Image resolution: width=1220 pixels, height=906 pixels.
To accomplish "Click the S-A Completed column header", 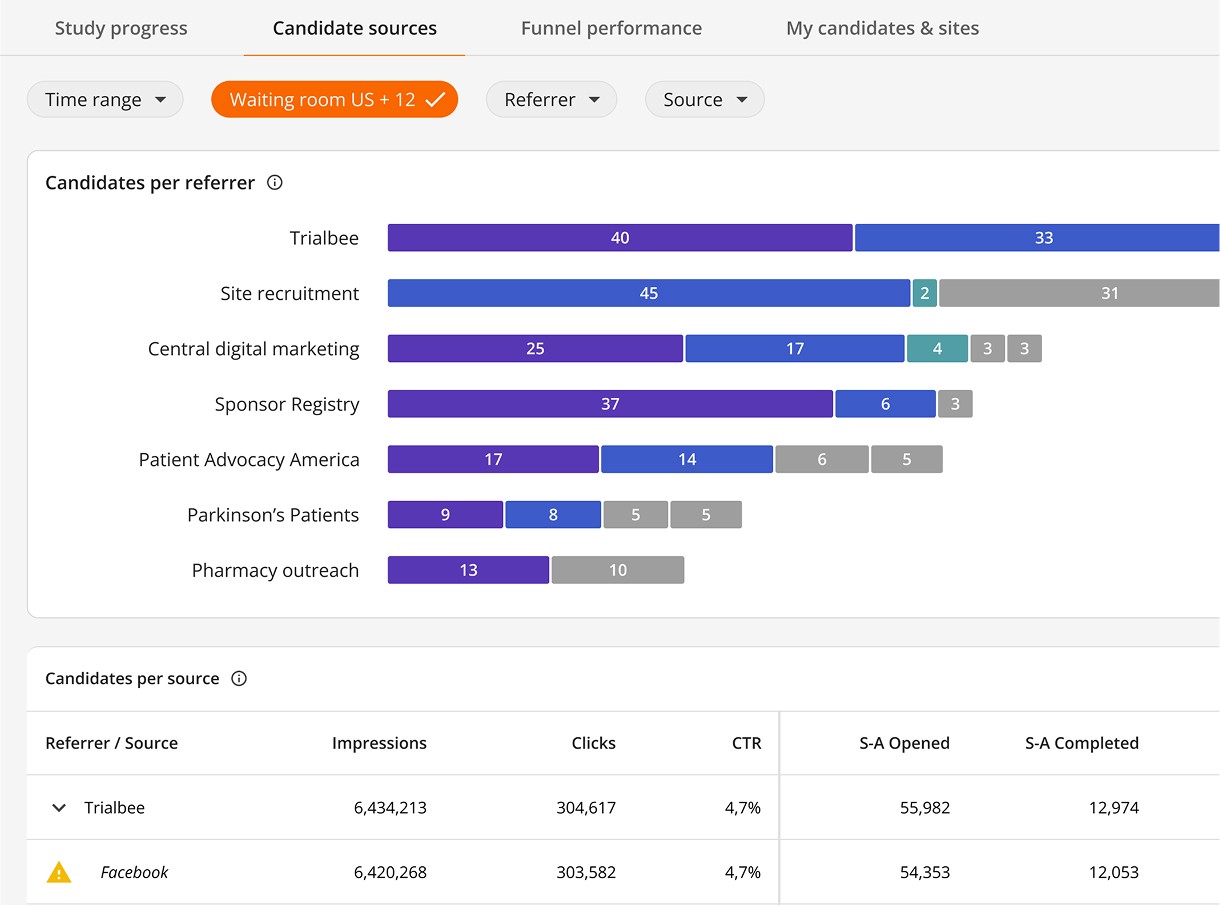I will (x=1081, y=743).
